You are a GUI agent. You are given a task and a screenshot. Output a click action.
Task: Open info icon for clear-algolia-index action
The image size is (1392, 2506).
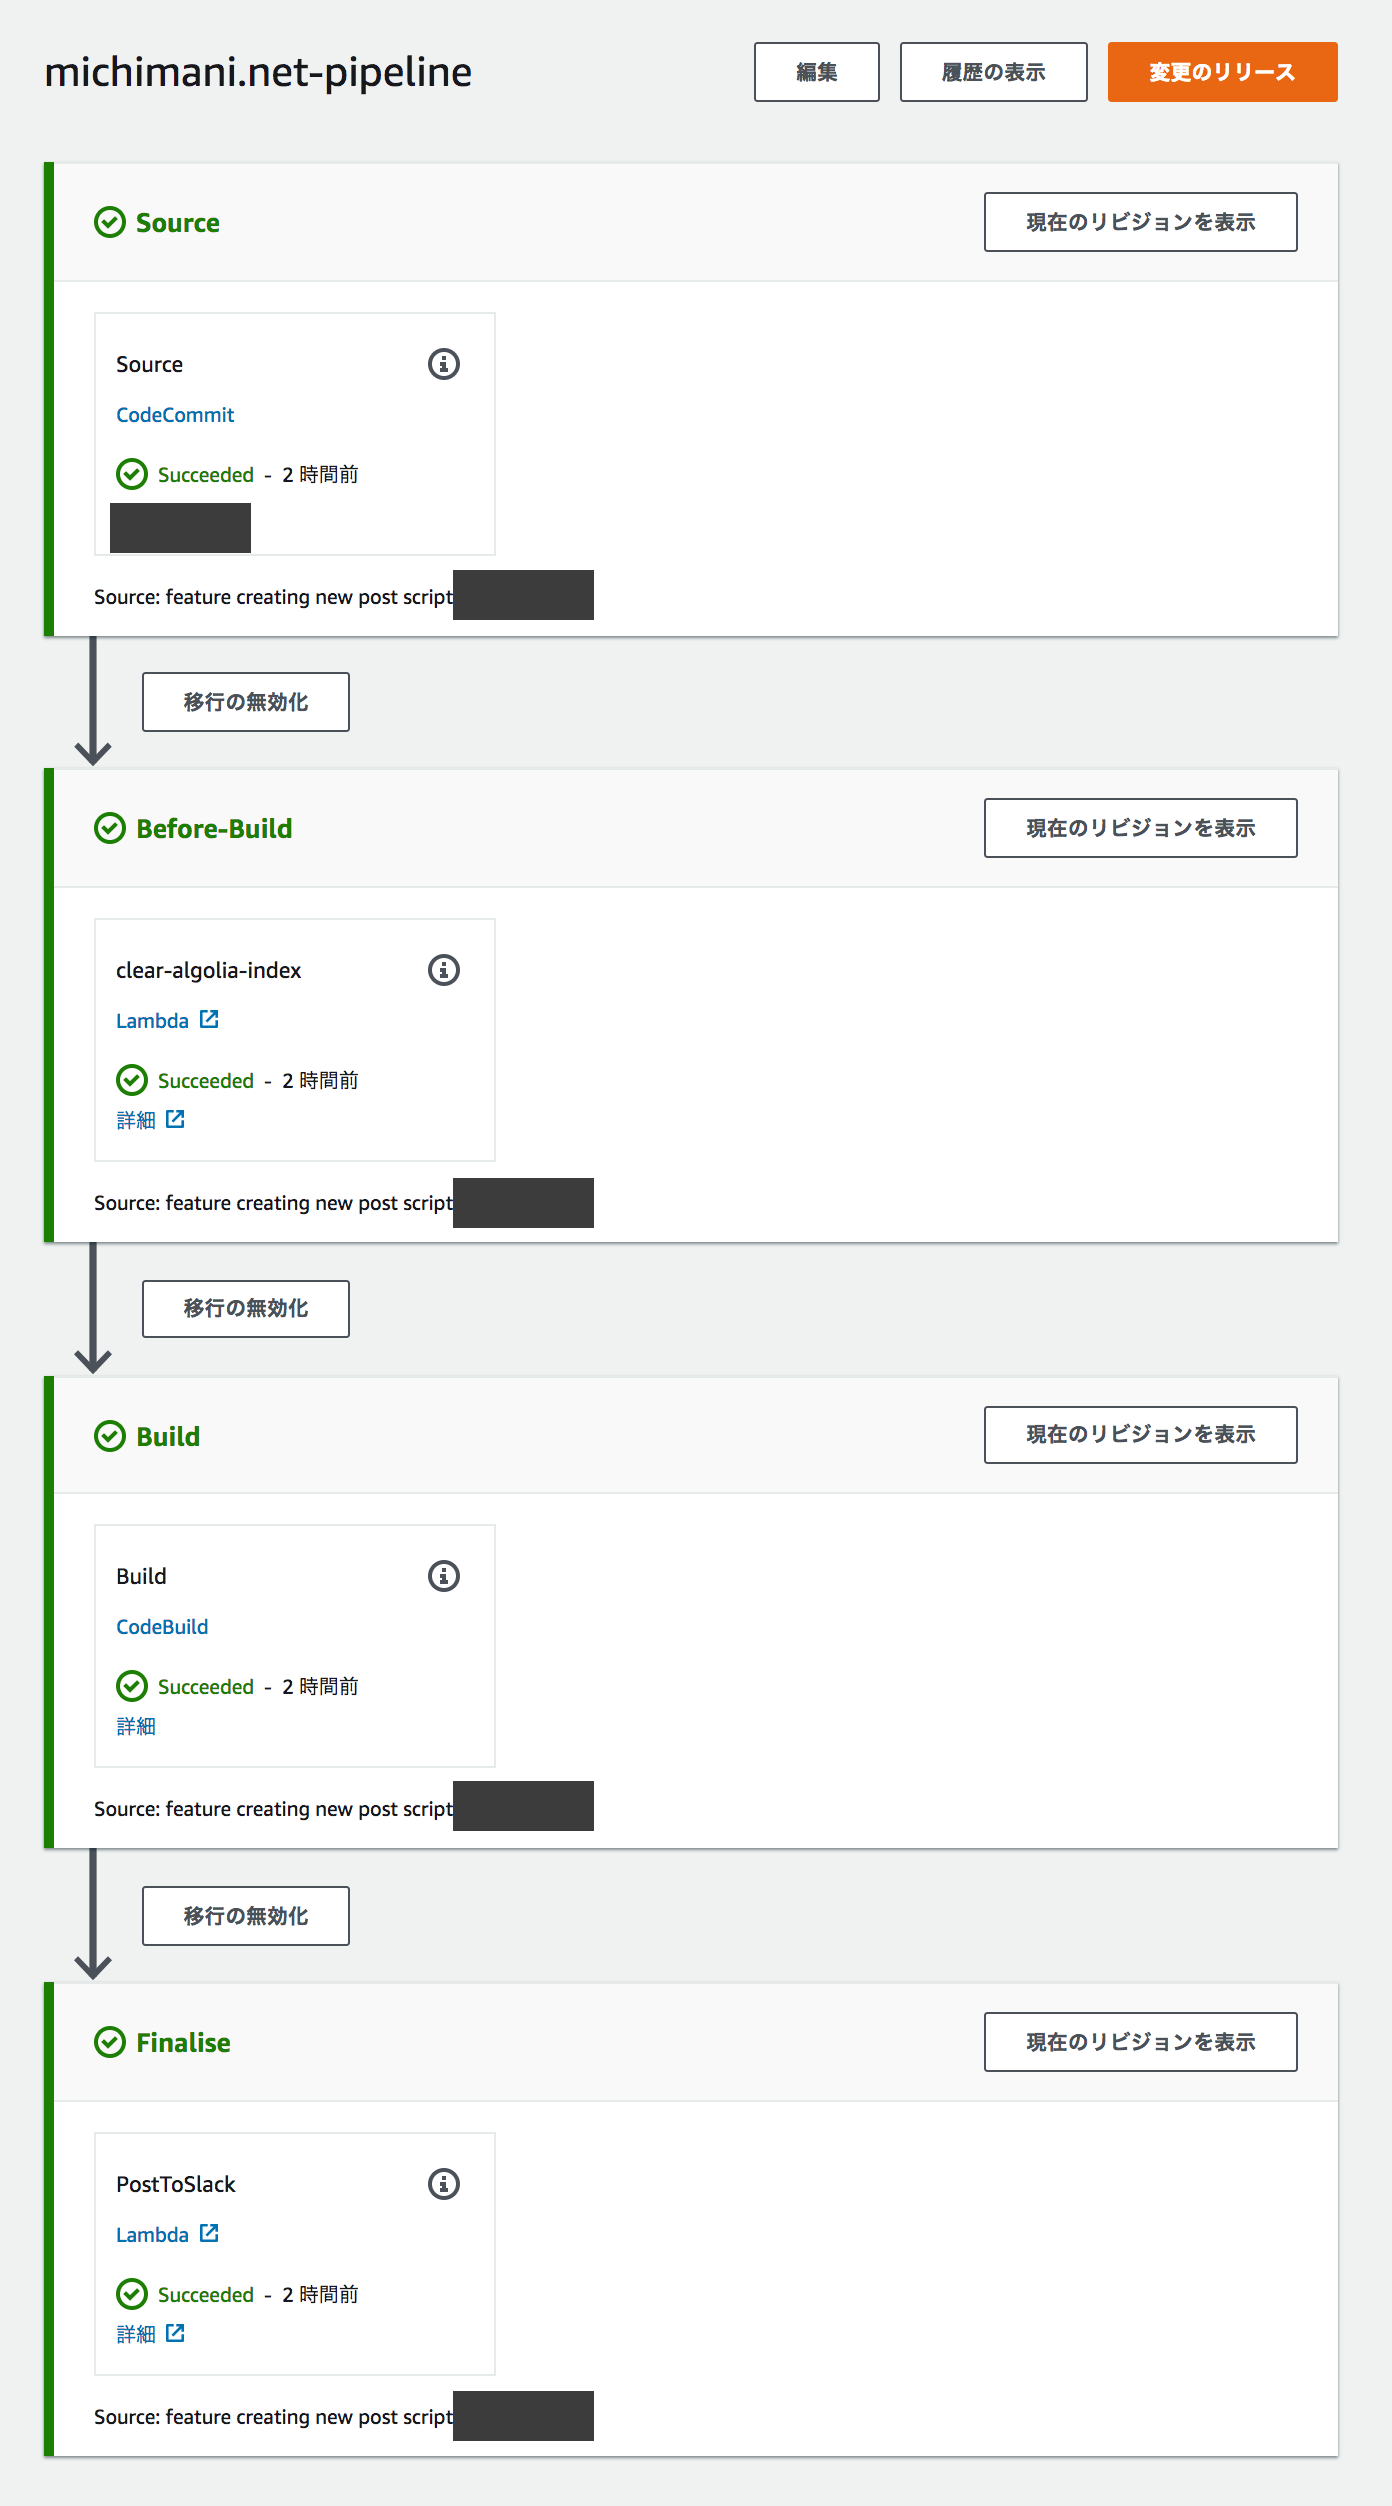(444, 970)
